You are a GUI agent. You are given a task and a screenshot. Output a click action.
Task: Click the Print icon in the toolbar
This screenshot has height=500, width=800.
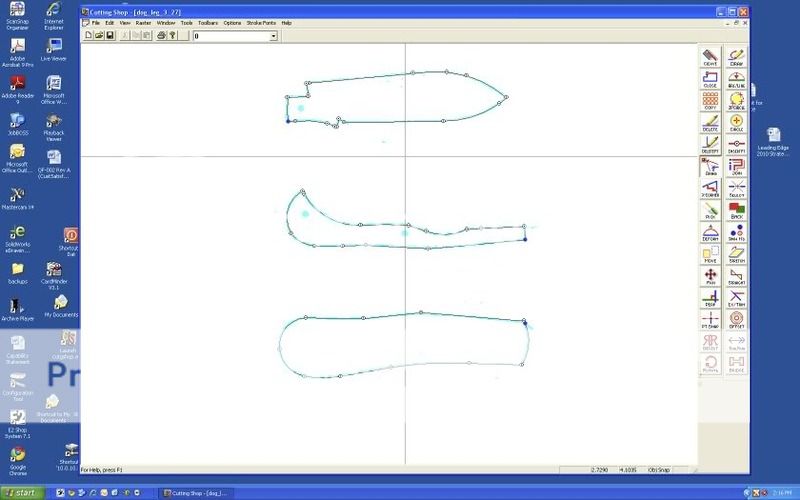coord(161,36)
